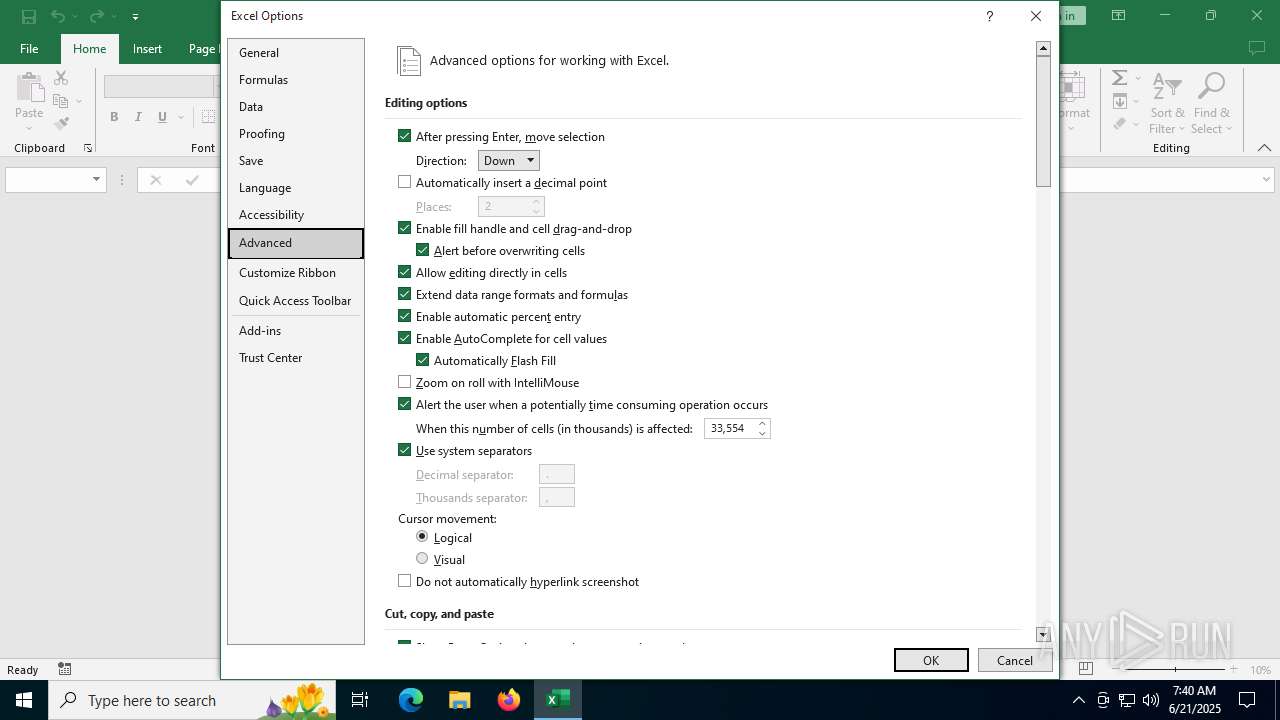This screenshot has height=720, width=1280.
Task: Select the Formulas options category
Action: [x=296, y=79]
